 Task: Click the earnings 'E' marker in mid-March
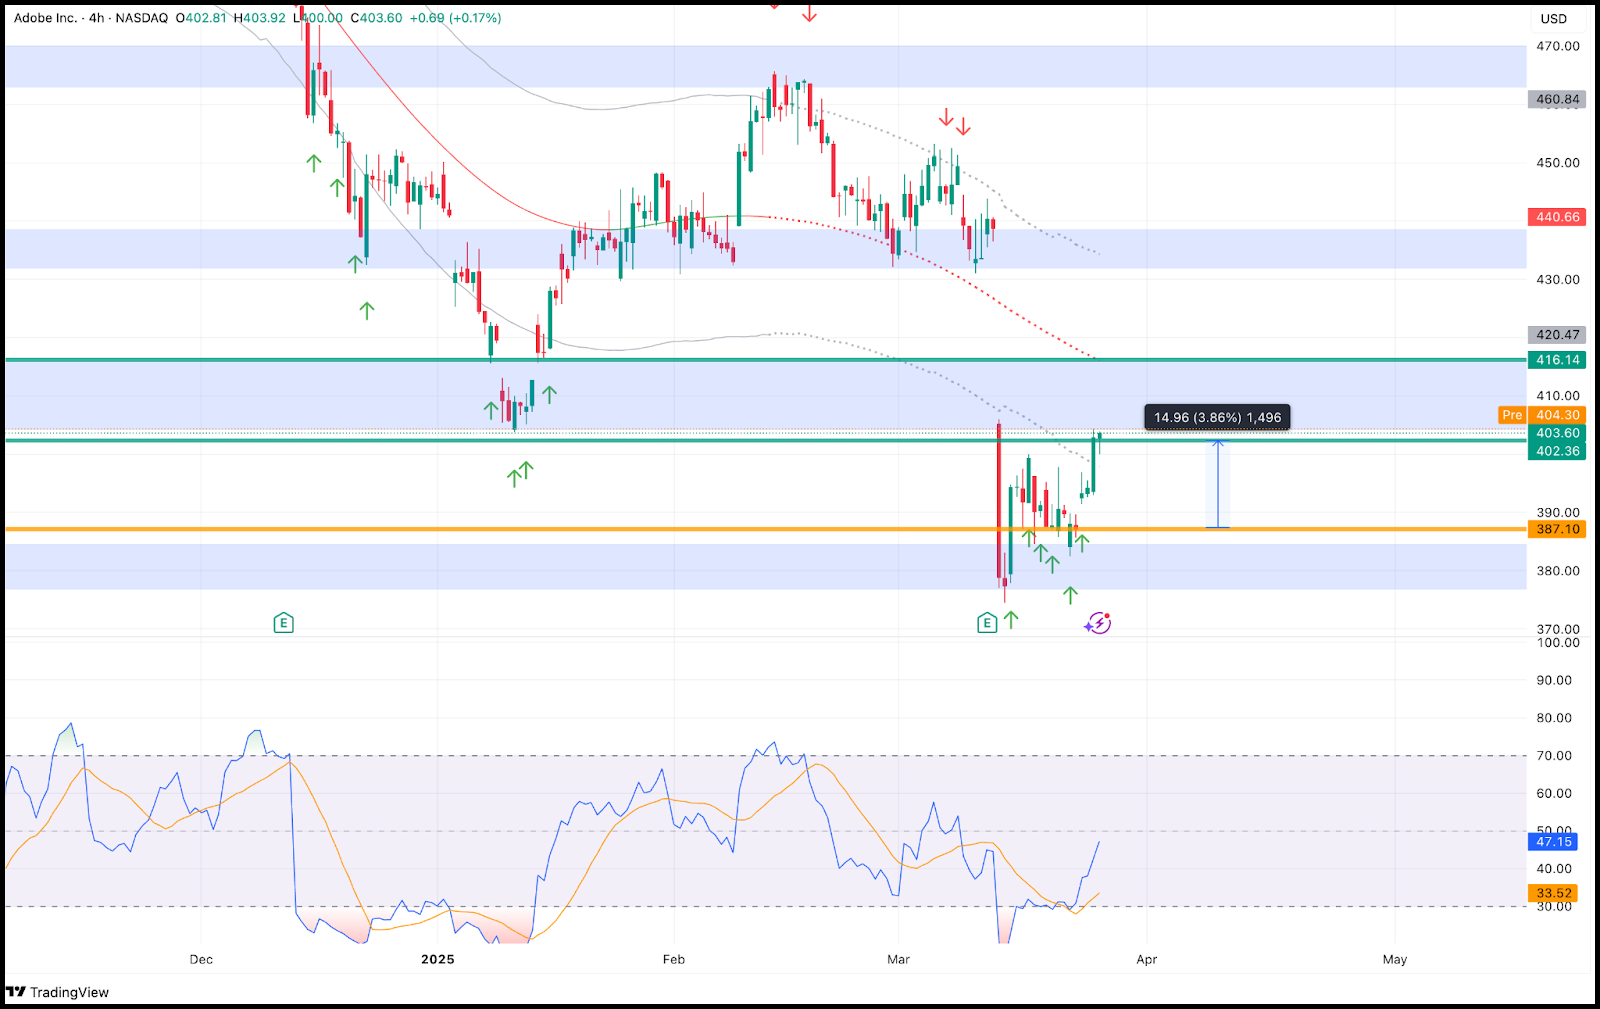tap(987, 623)
